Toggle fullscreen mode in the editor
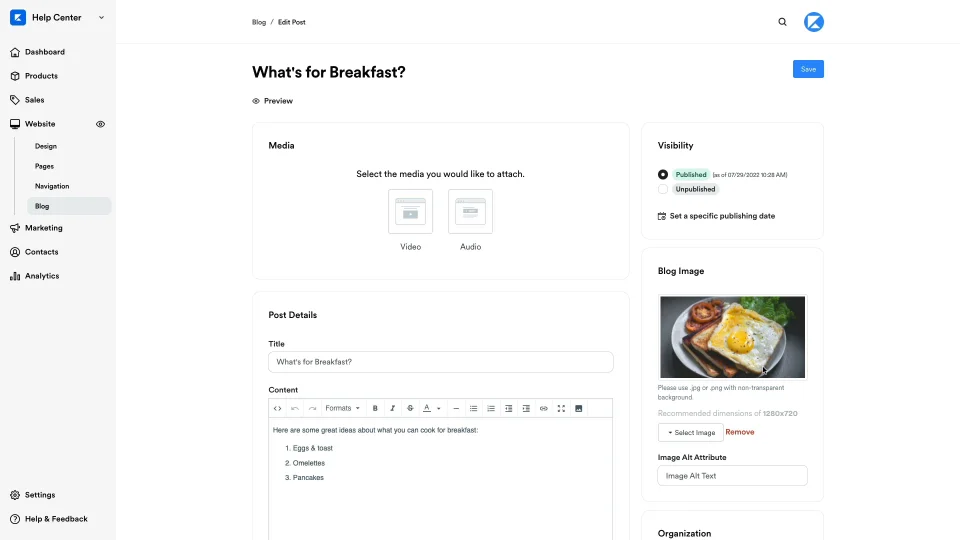This screenshot has width=960, height=540. (x=561, y=408)
